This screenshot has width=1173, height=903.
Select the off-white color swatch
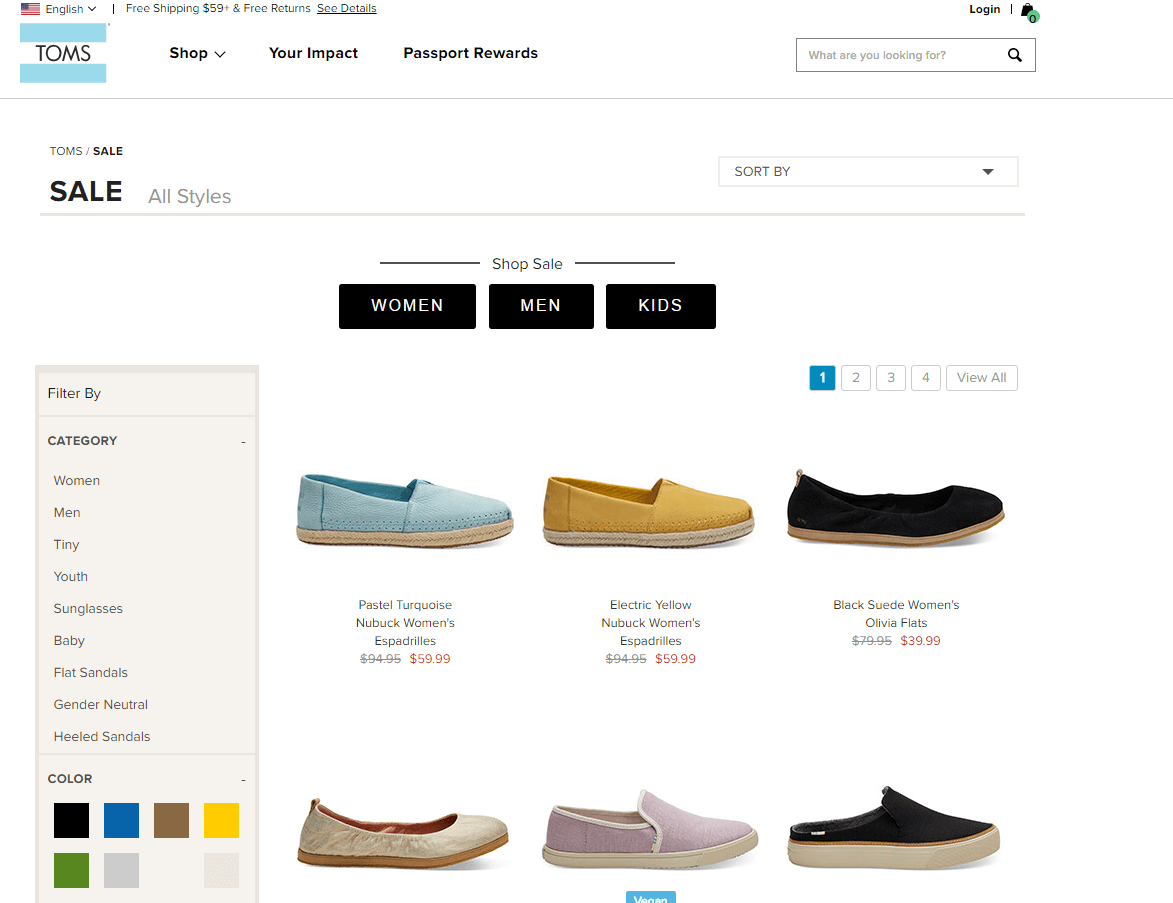point(221,870)
